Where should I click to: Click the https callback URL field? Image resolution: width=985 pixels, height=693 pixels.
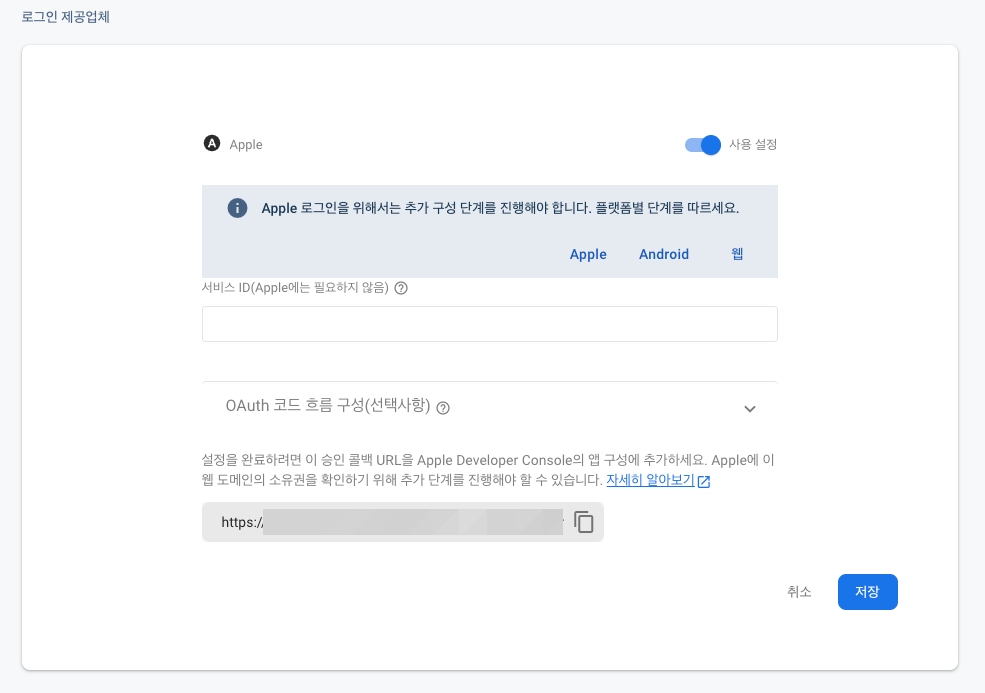click(403, 522)
